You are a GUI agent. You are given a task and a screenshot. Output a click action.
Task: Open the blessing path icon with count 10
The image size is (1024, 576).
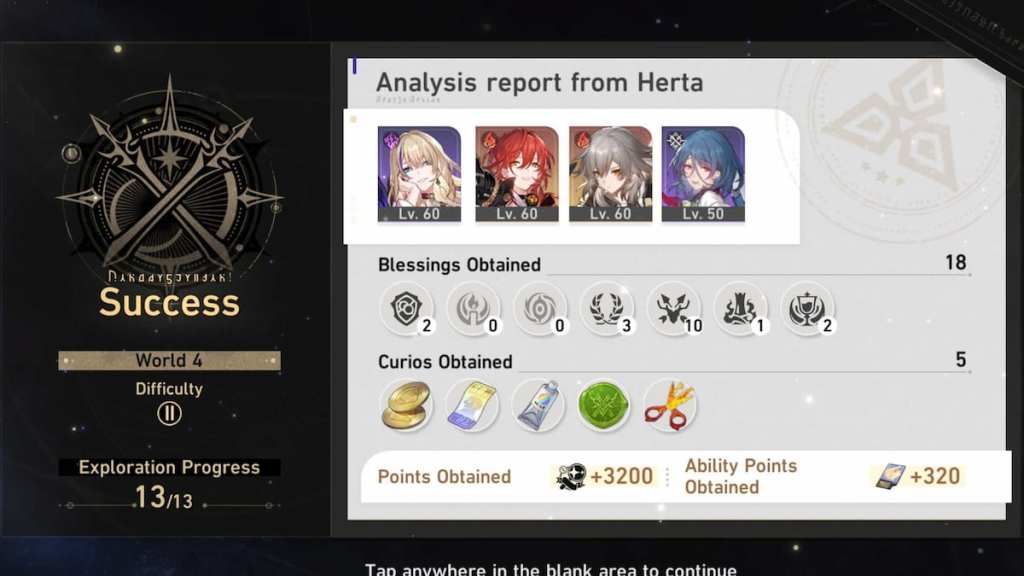673,309
